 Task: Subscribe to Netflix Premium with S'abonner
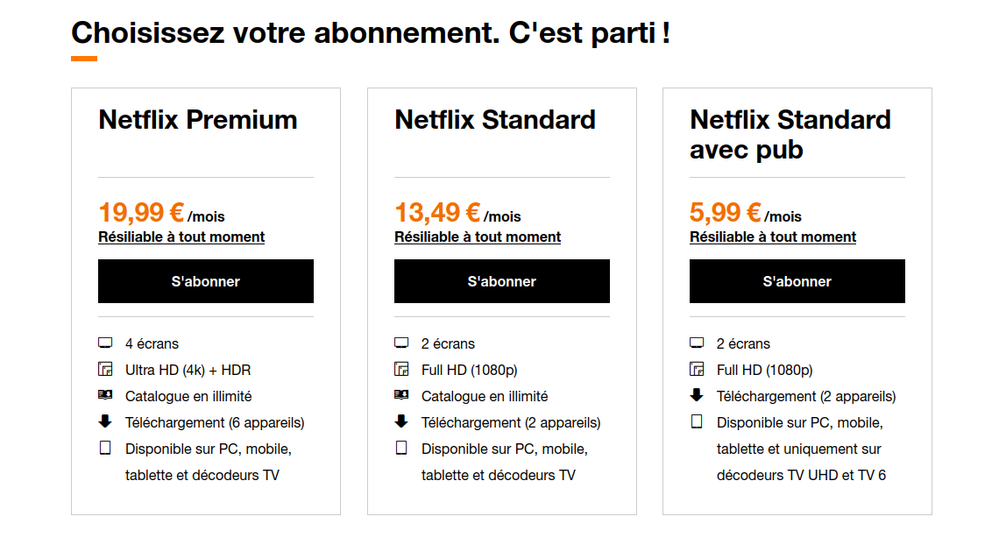[205, 281]
